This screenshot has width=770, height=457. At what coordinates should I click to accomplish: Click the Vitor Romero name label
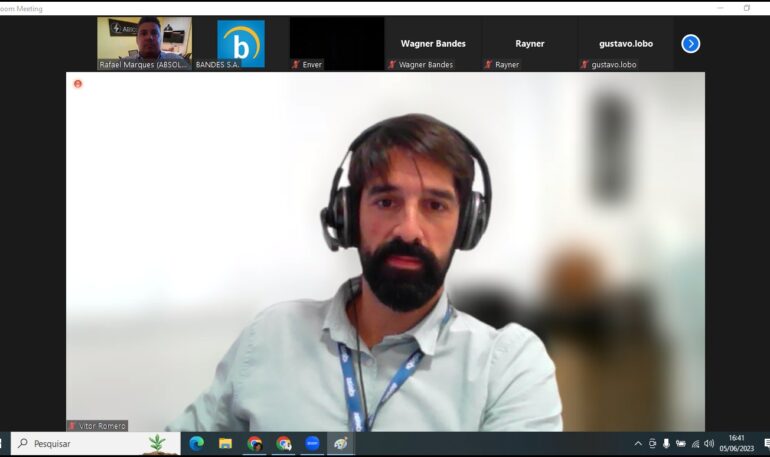97,426
